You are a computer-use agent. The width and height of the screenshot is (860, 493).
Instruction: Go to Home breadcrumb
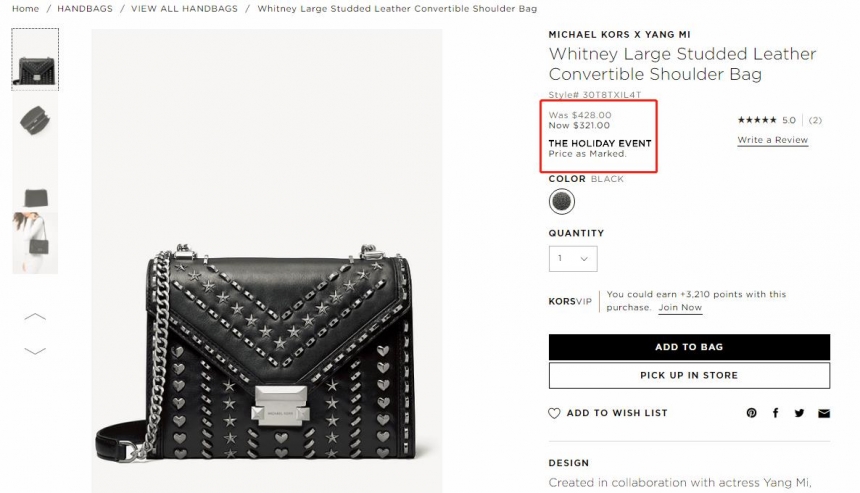25,9
